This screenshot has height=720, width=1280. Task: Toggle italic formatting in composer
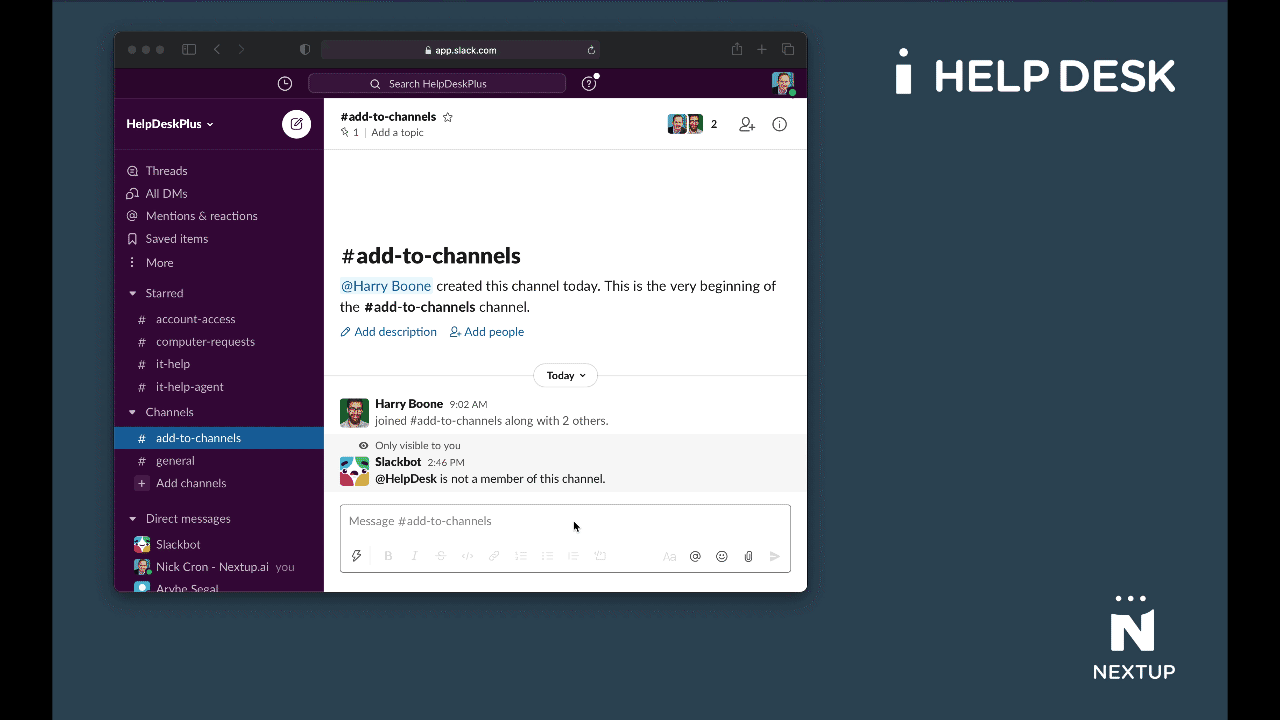point(414,556)
